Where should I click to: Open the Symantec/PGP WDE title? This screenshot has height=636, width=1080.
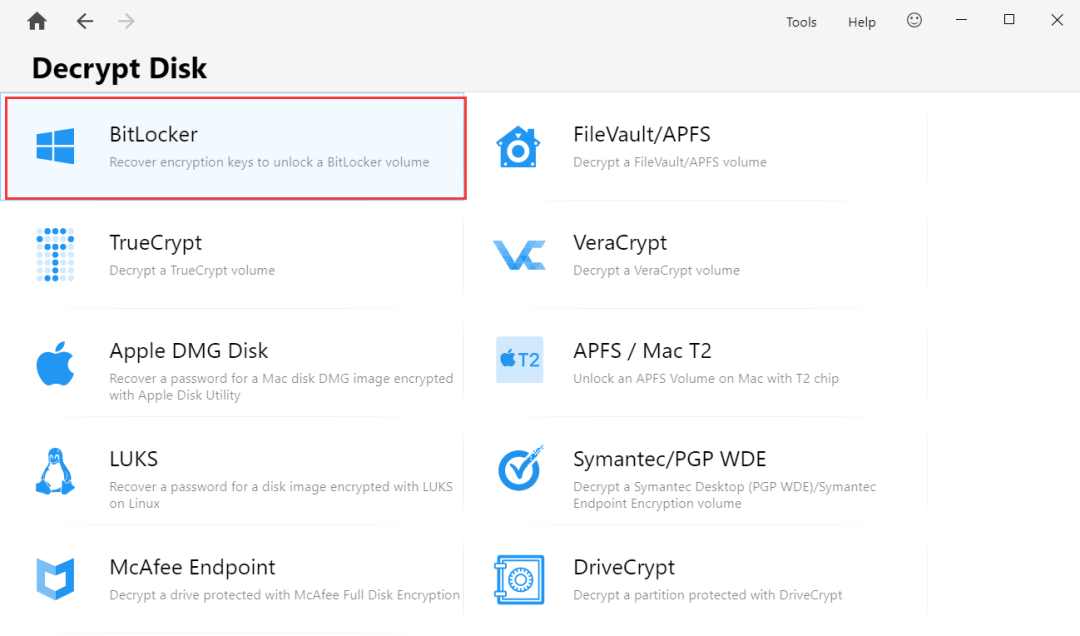pyautogui.click(x=669, y=459)
